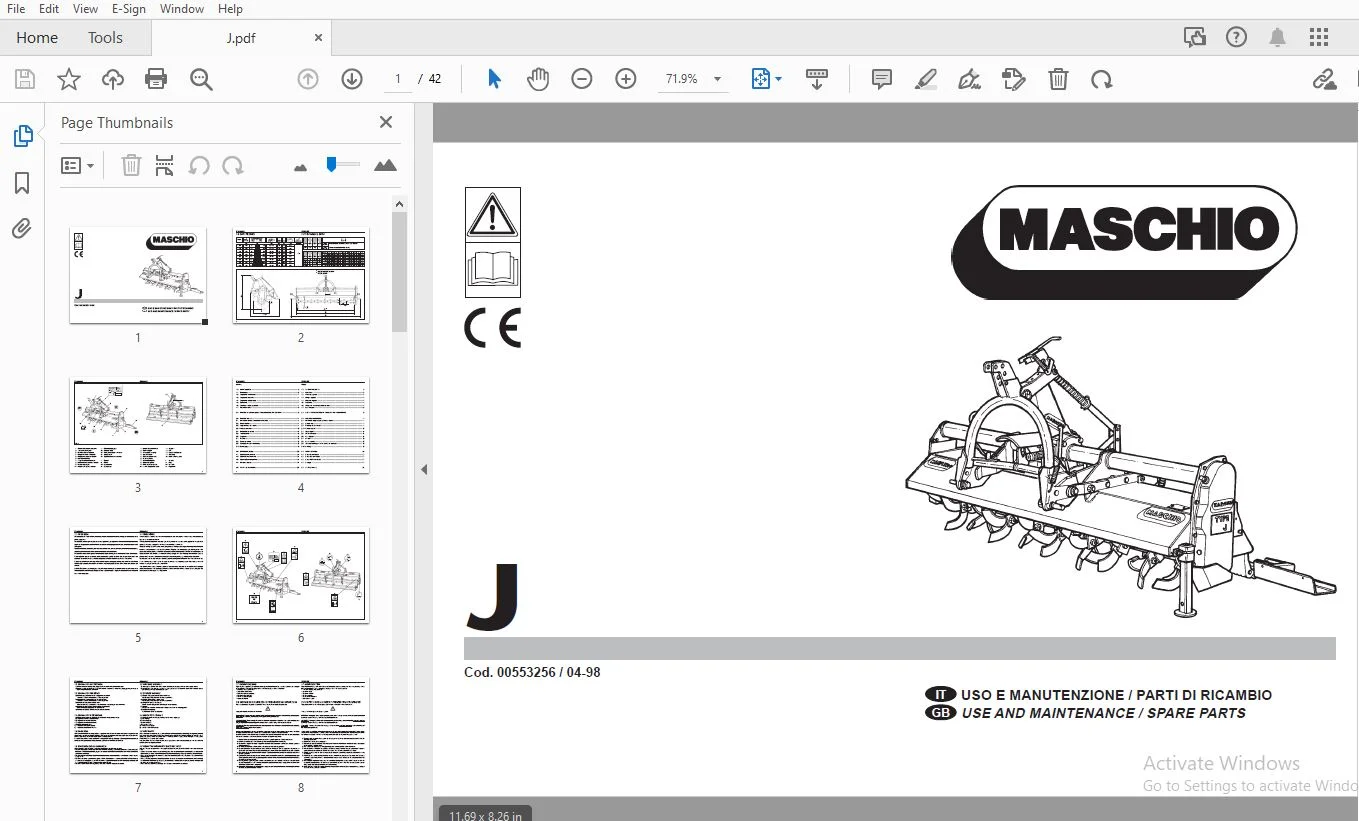Image resolution: width=1359 pixels, height=821 pixels.
Task: Select the J.pdf document tab
Action: (241, 38)
